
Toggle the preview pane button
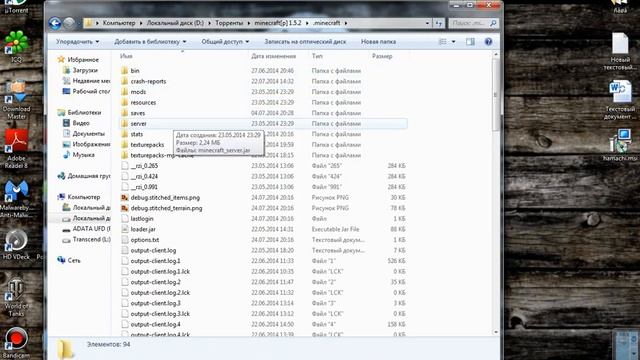(x=470, y=42)
